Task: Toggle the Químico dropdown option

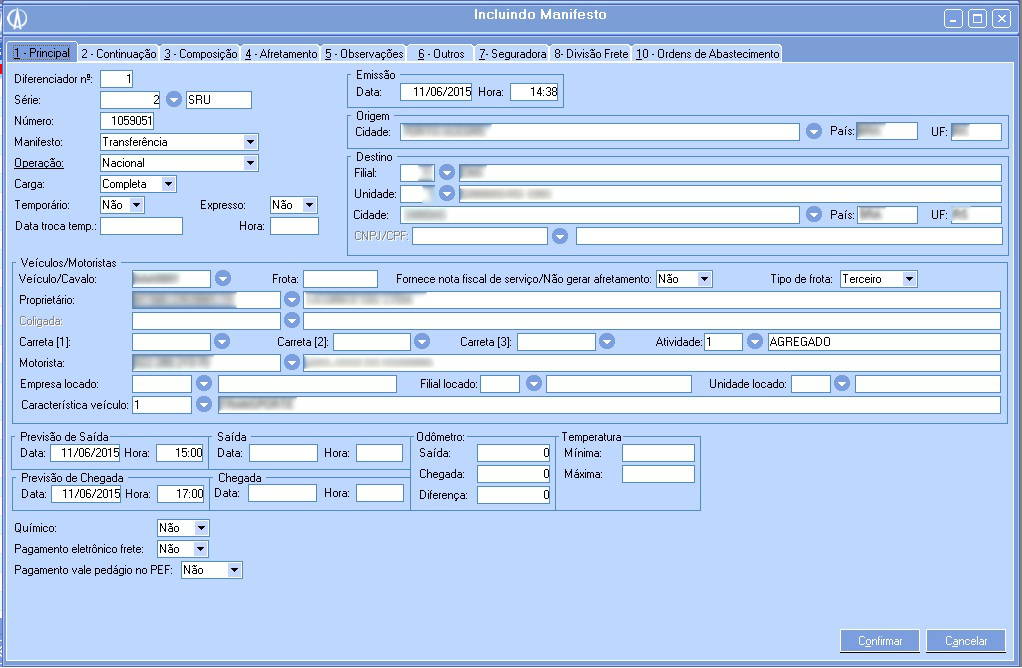Action: (201, 528)
